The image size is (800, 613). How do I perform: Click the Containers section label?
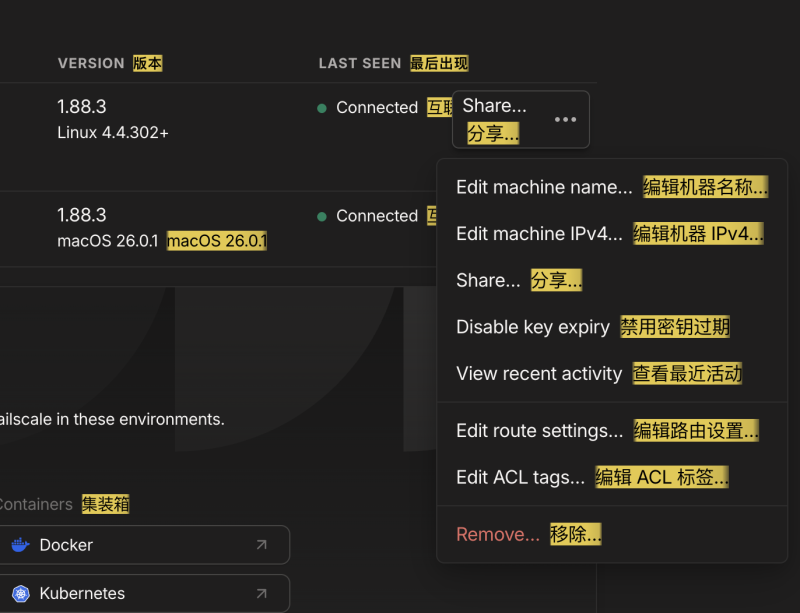[x=36, y=505]
